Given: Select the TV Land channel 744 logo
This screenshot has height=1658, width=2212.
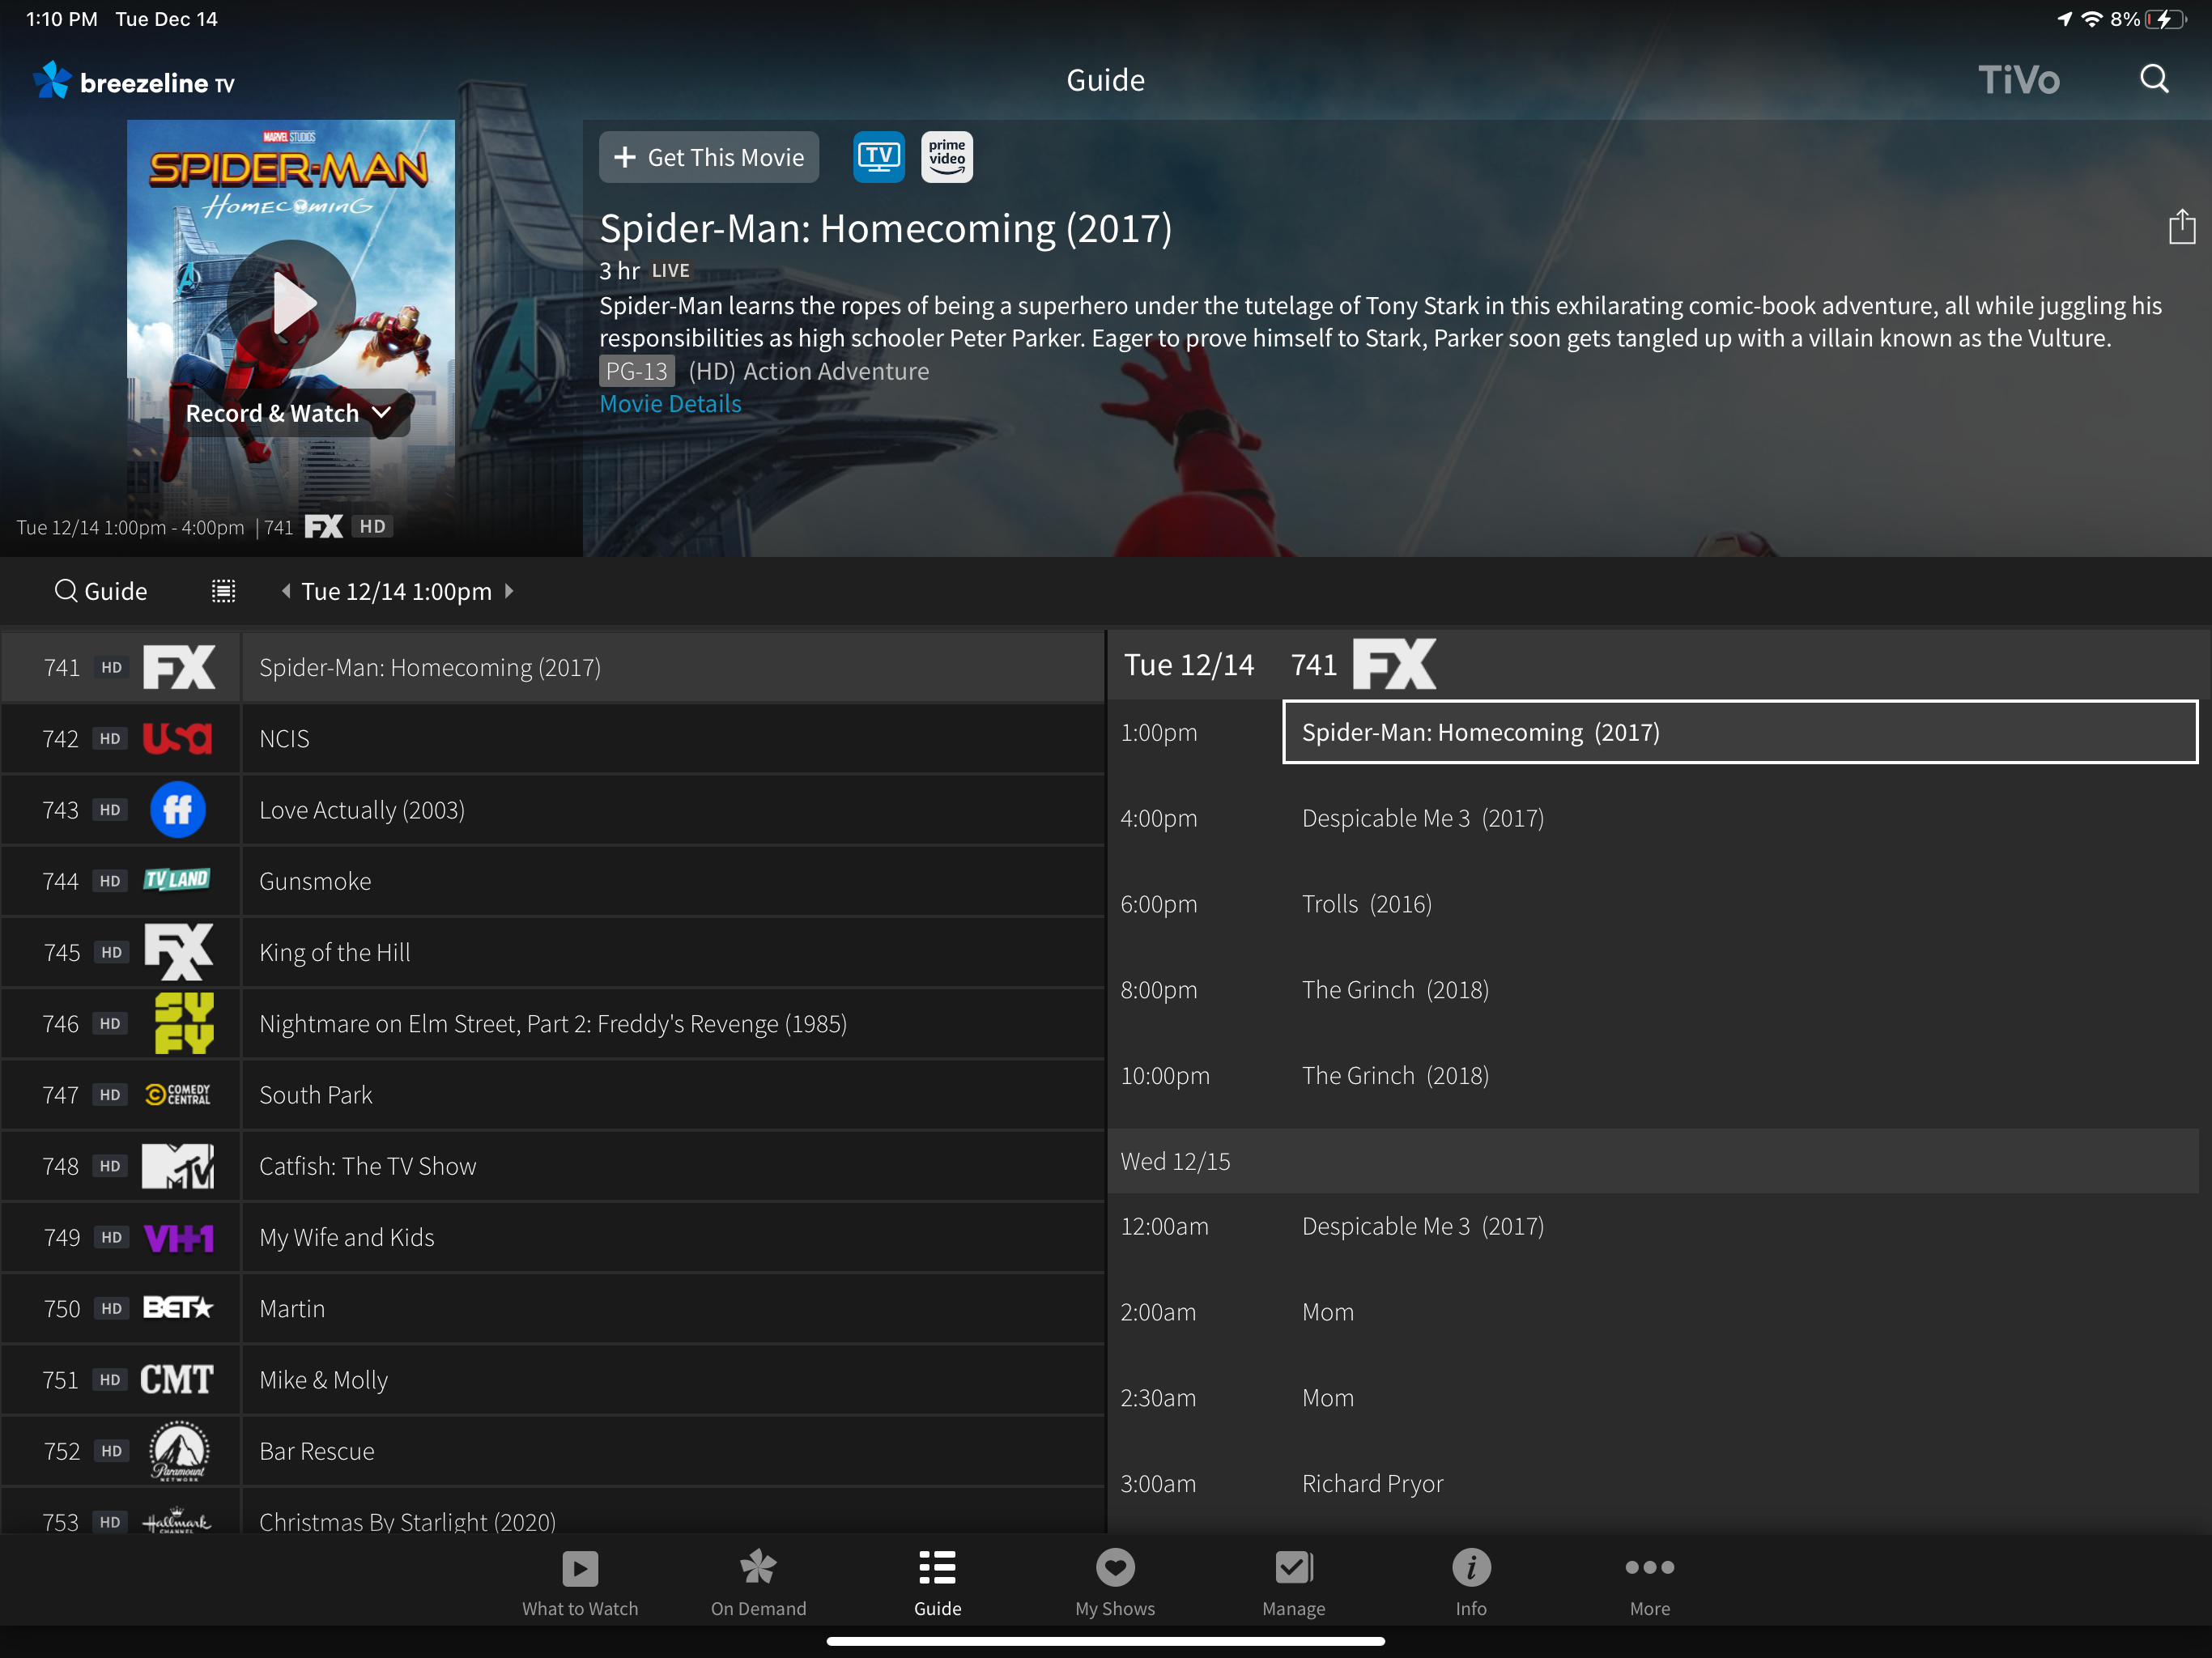Looking at the screenshot, I should (177, 880).
